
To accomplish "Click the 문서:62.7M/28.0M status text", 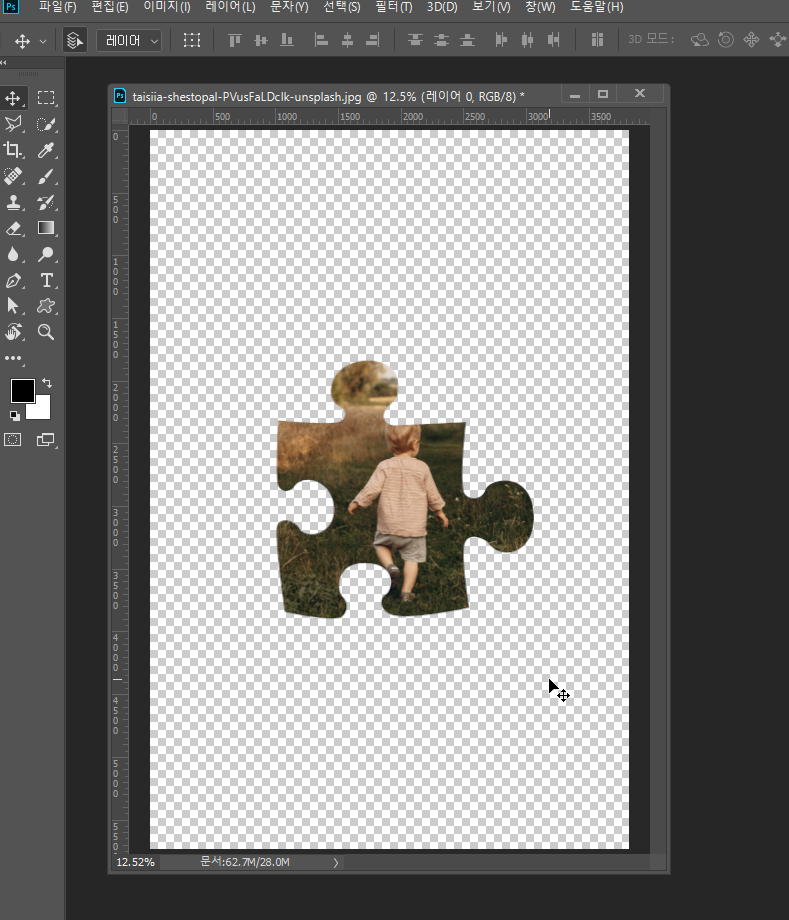I will (x=245, y=862).
